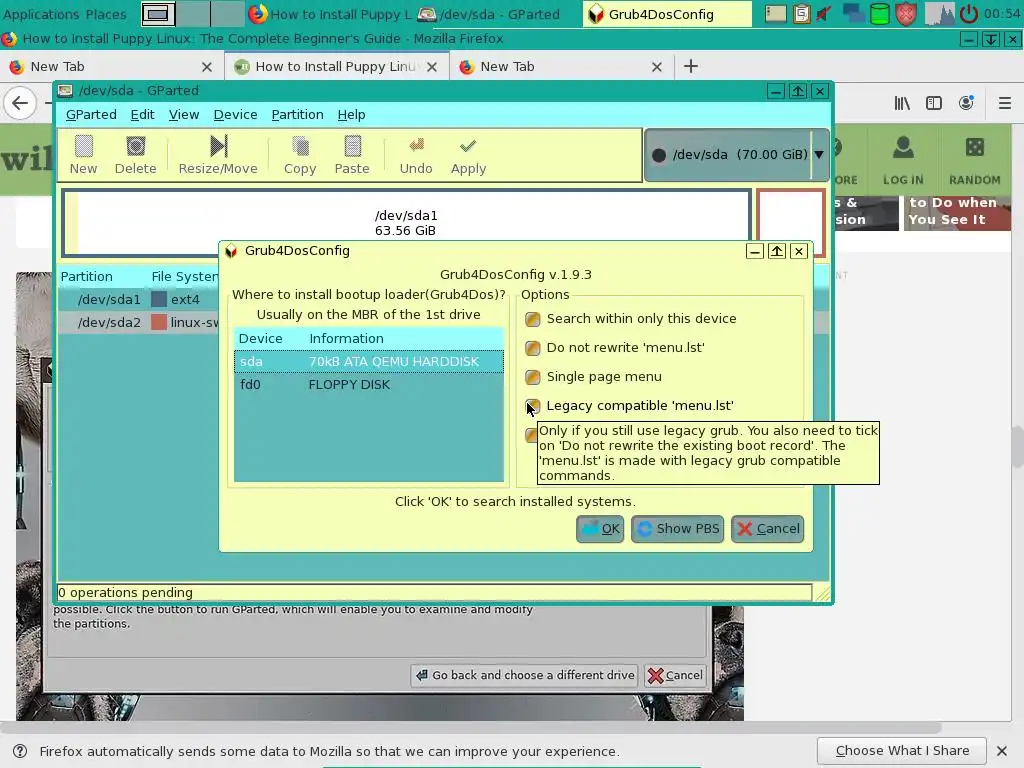1024x768 pixels.
Task: Click the terminal drawer tray icon
Action: point(775,14)
